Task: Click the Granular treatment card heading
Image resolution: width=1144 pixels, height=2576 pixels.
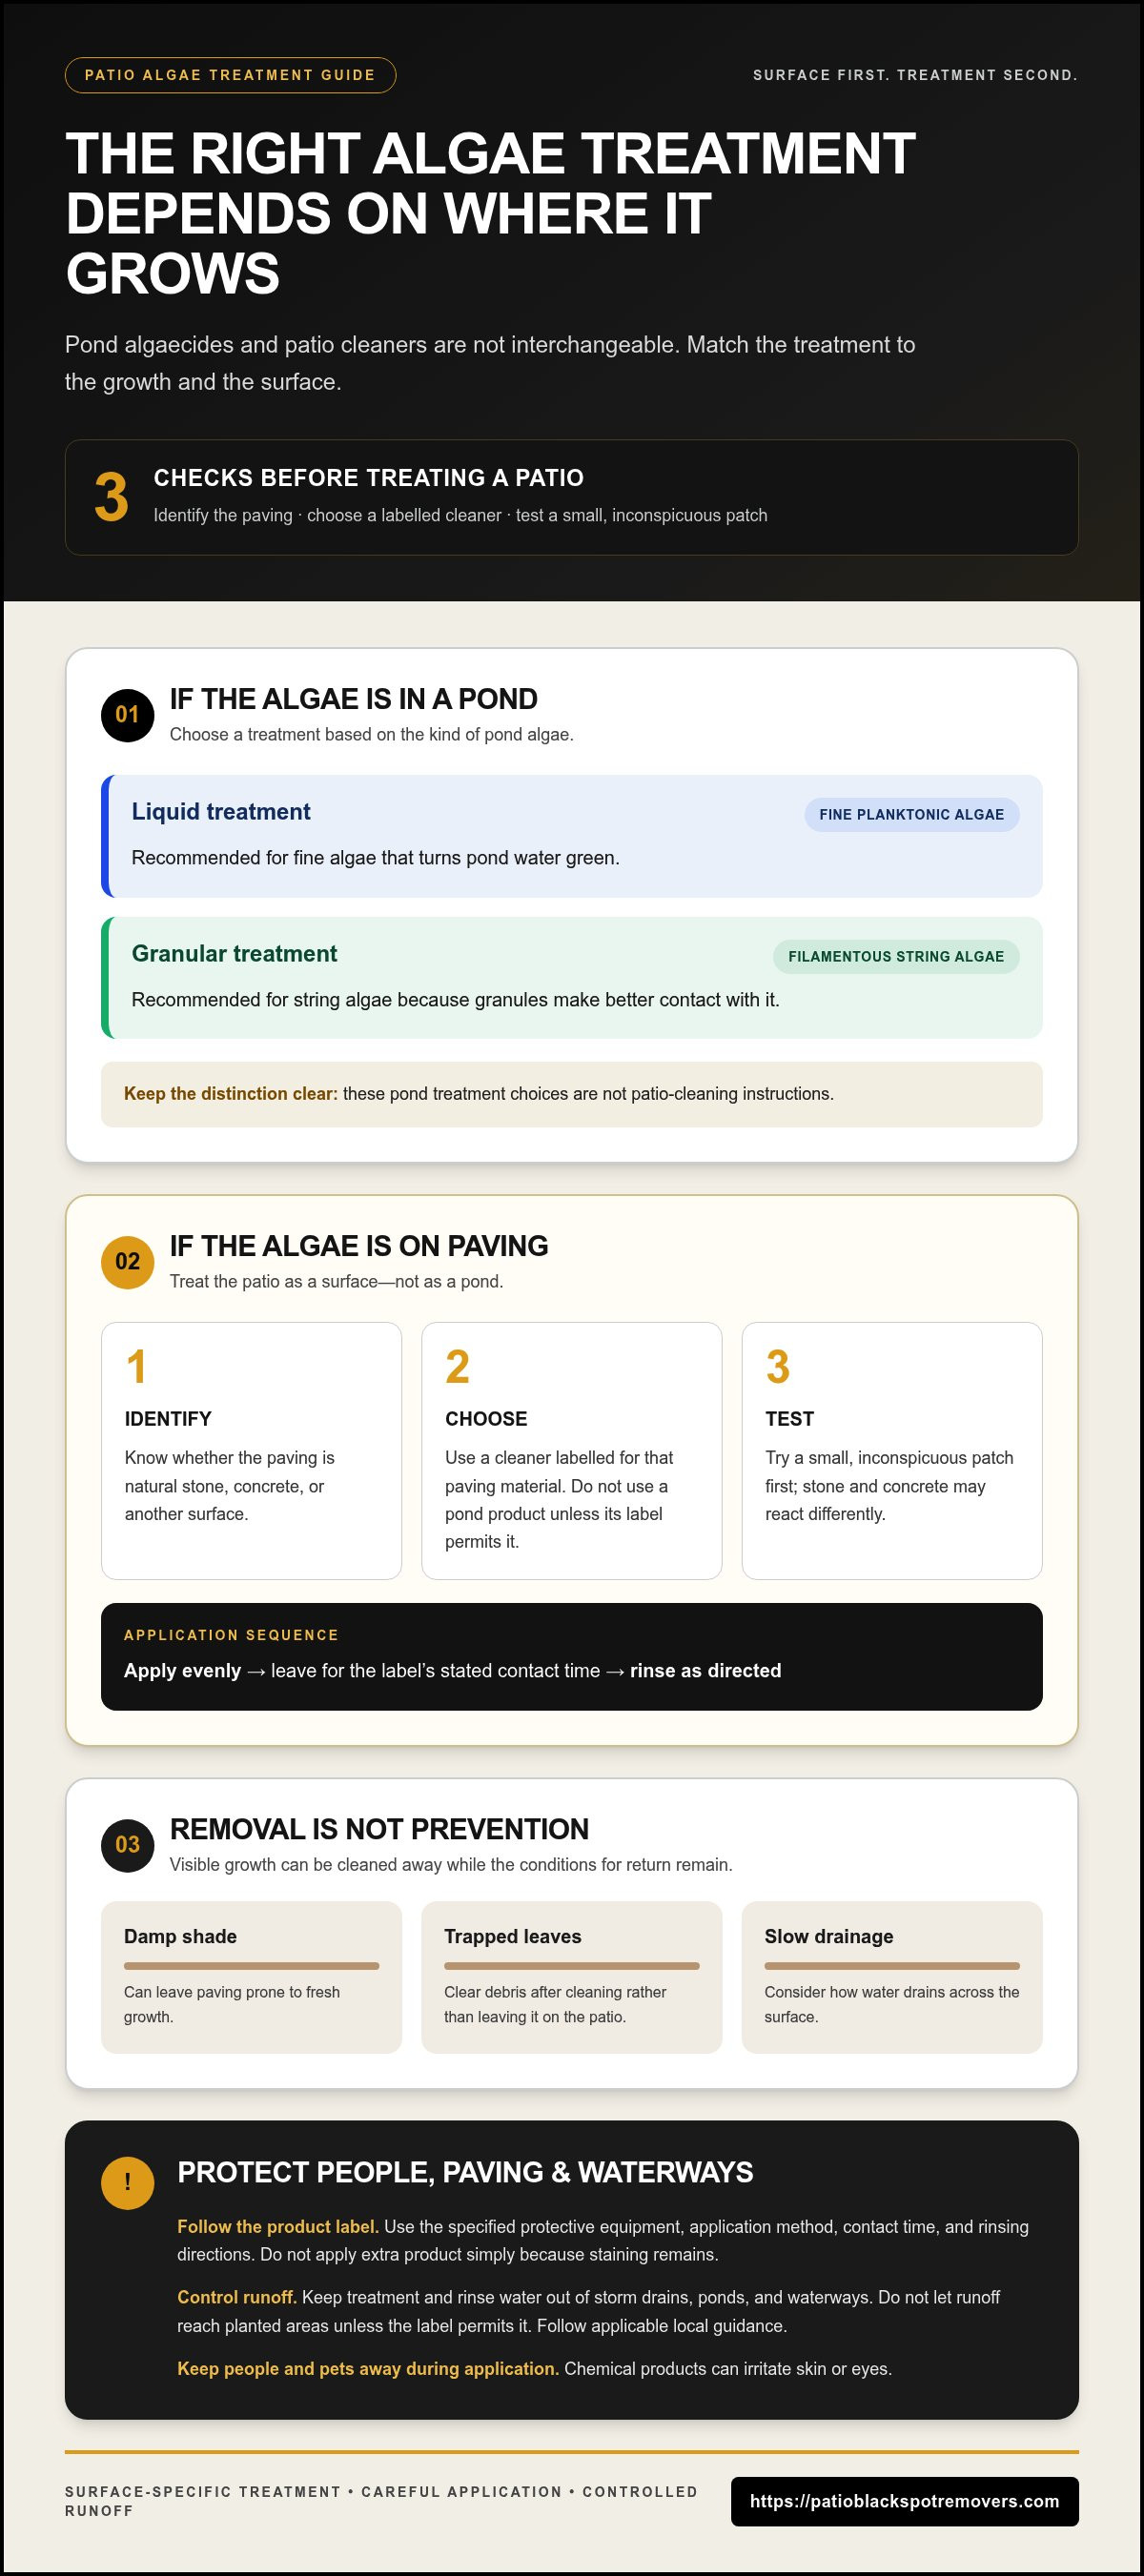Action: coord(234,953)
